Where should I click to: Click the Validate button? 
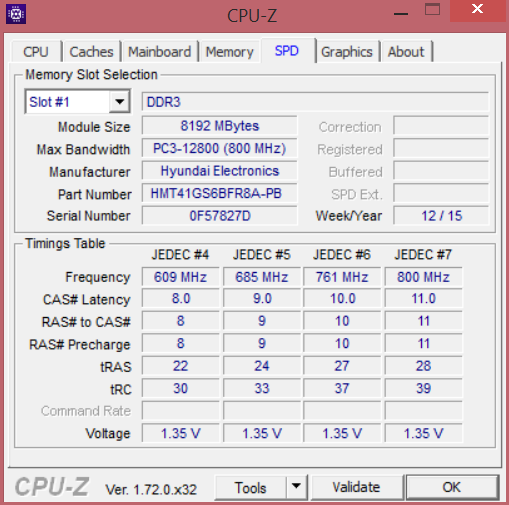[356, 487]
